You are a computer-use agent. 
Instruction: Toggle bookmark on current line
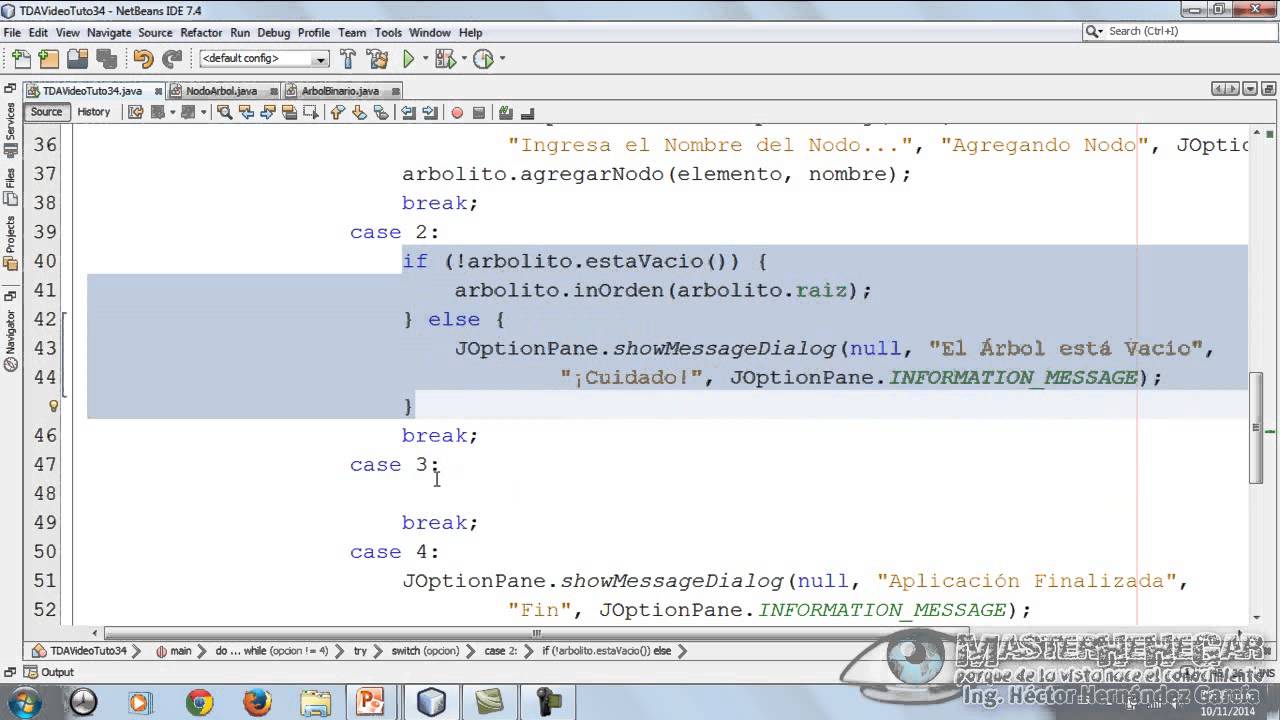[381, 112]
